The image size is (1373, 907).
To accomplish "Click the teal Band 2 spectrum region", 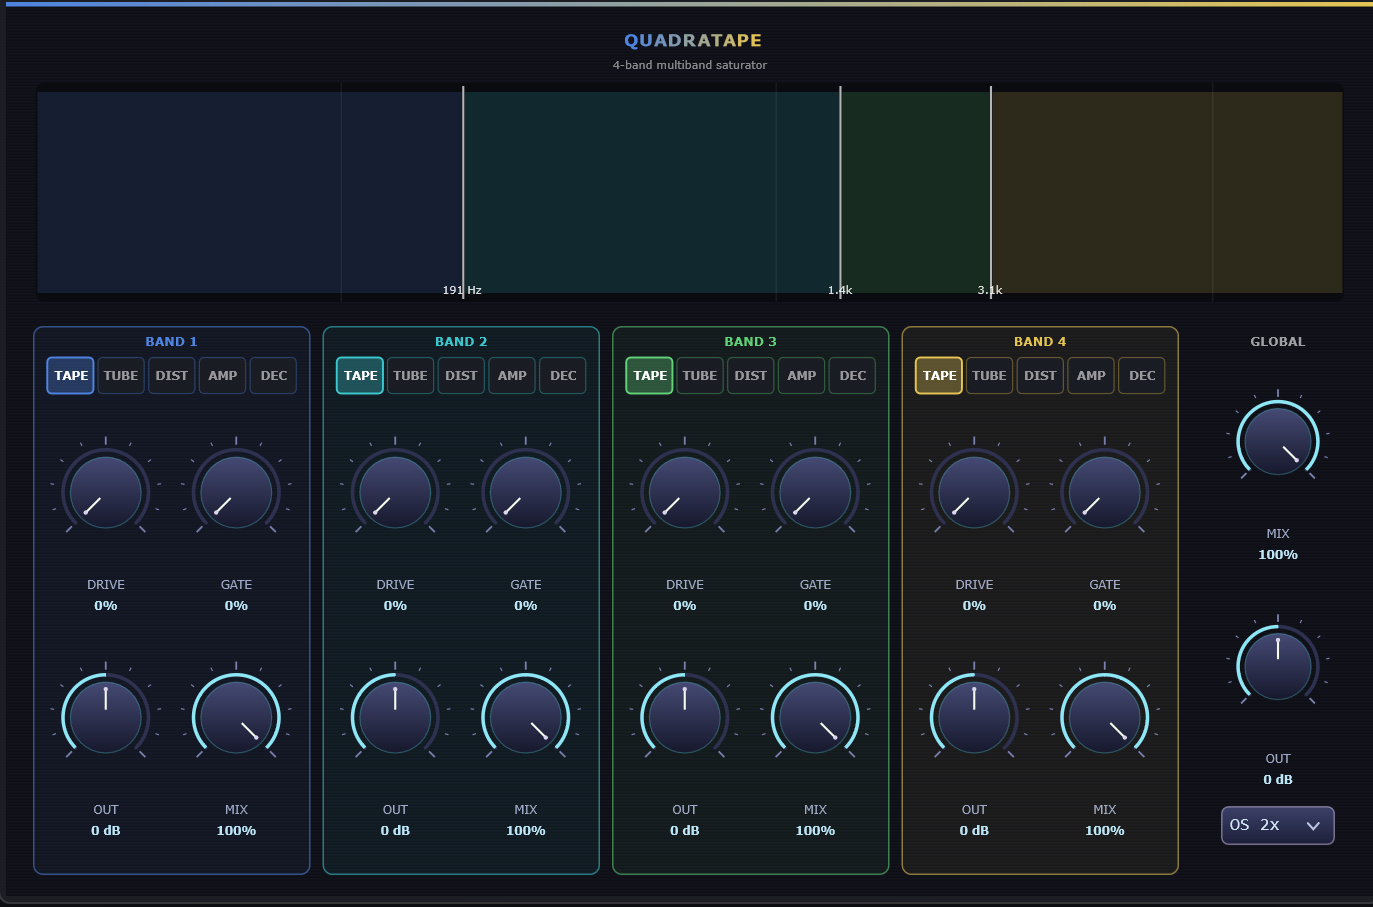I will pos(651,192).
